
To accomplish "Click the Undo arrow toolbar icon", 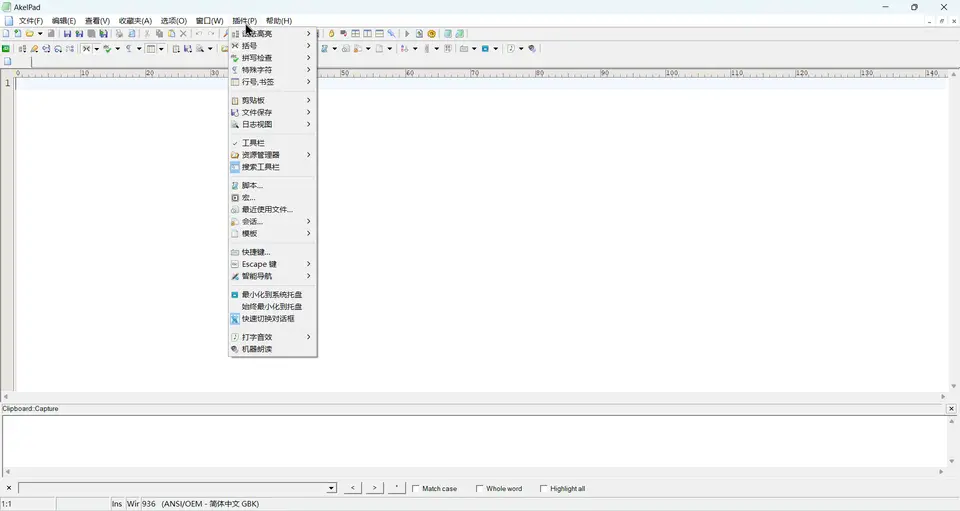I will 199,34.
